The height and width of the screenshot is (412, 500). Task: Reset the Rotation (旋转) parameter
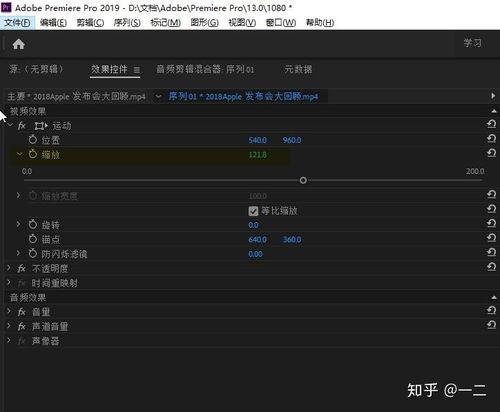coord(491,223)
